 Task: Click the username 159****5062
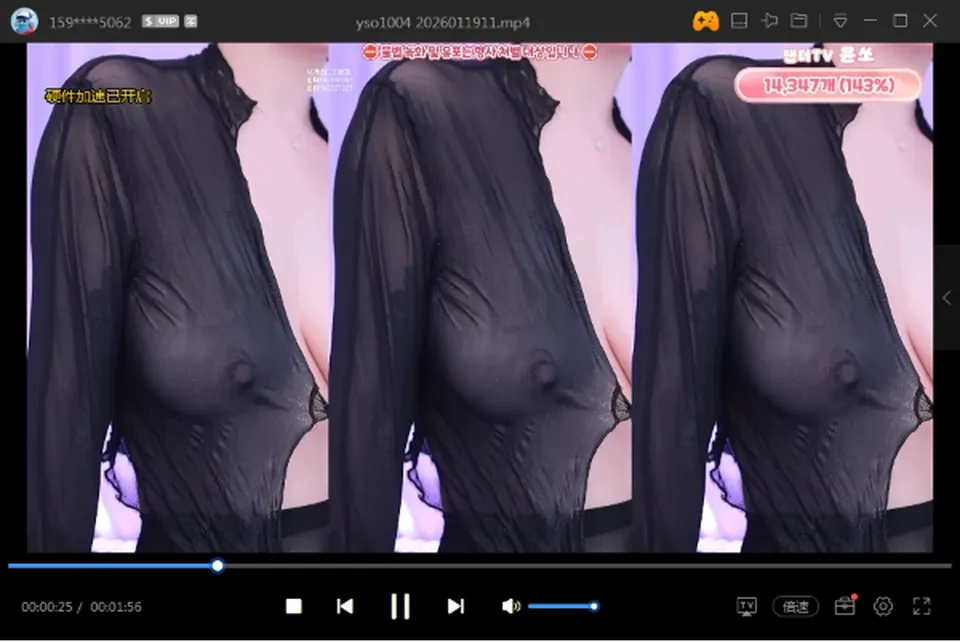90,23
